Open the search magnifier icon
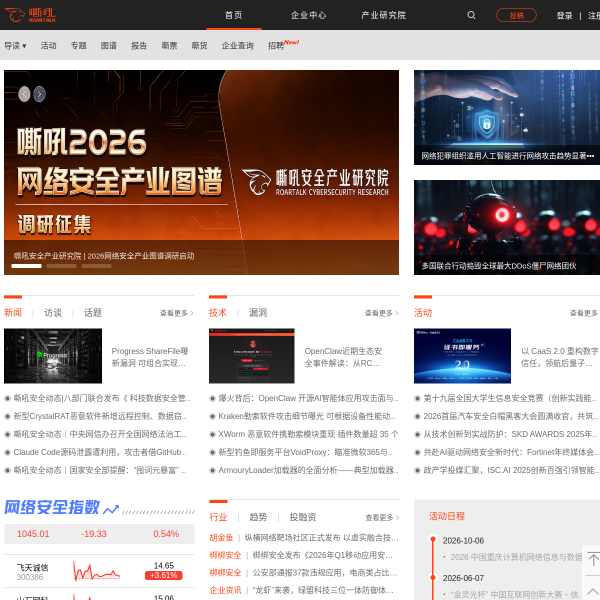Viewport: 600px width, 600px height. tap(471, 15)
